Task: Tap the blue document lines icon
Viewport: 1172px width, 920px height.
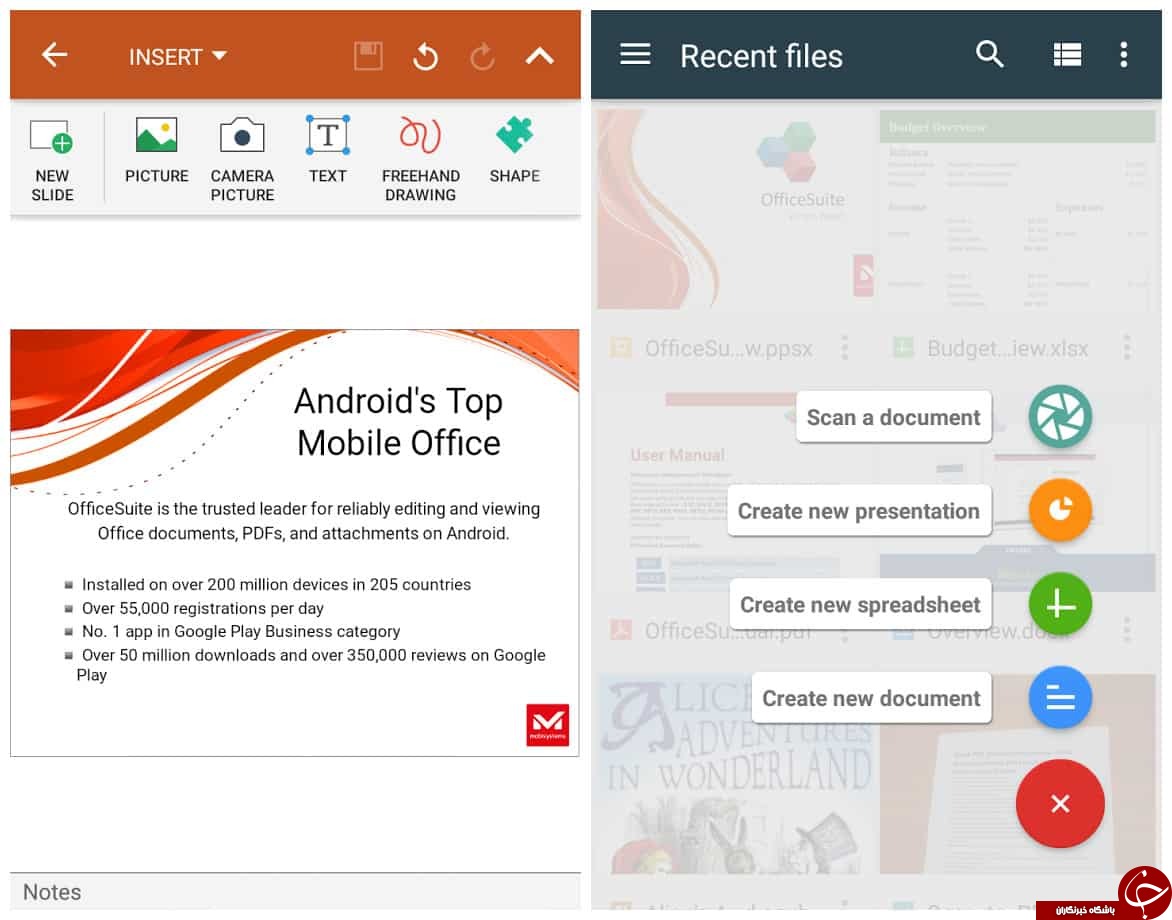Action: [x=1060, y=697]
